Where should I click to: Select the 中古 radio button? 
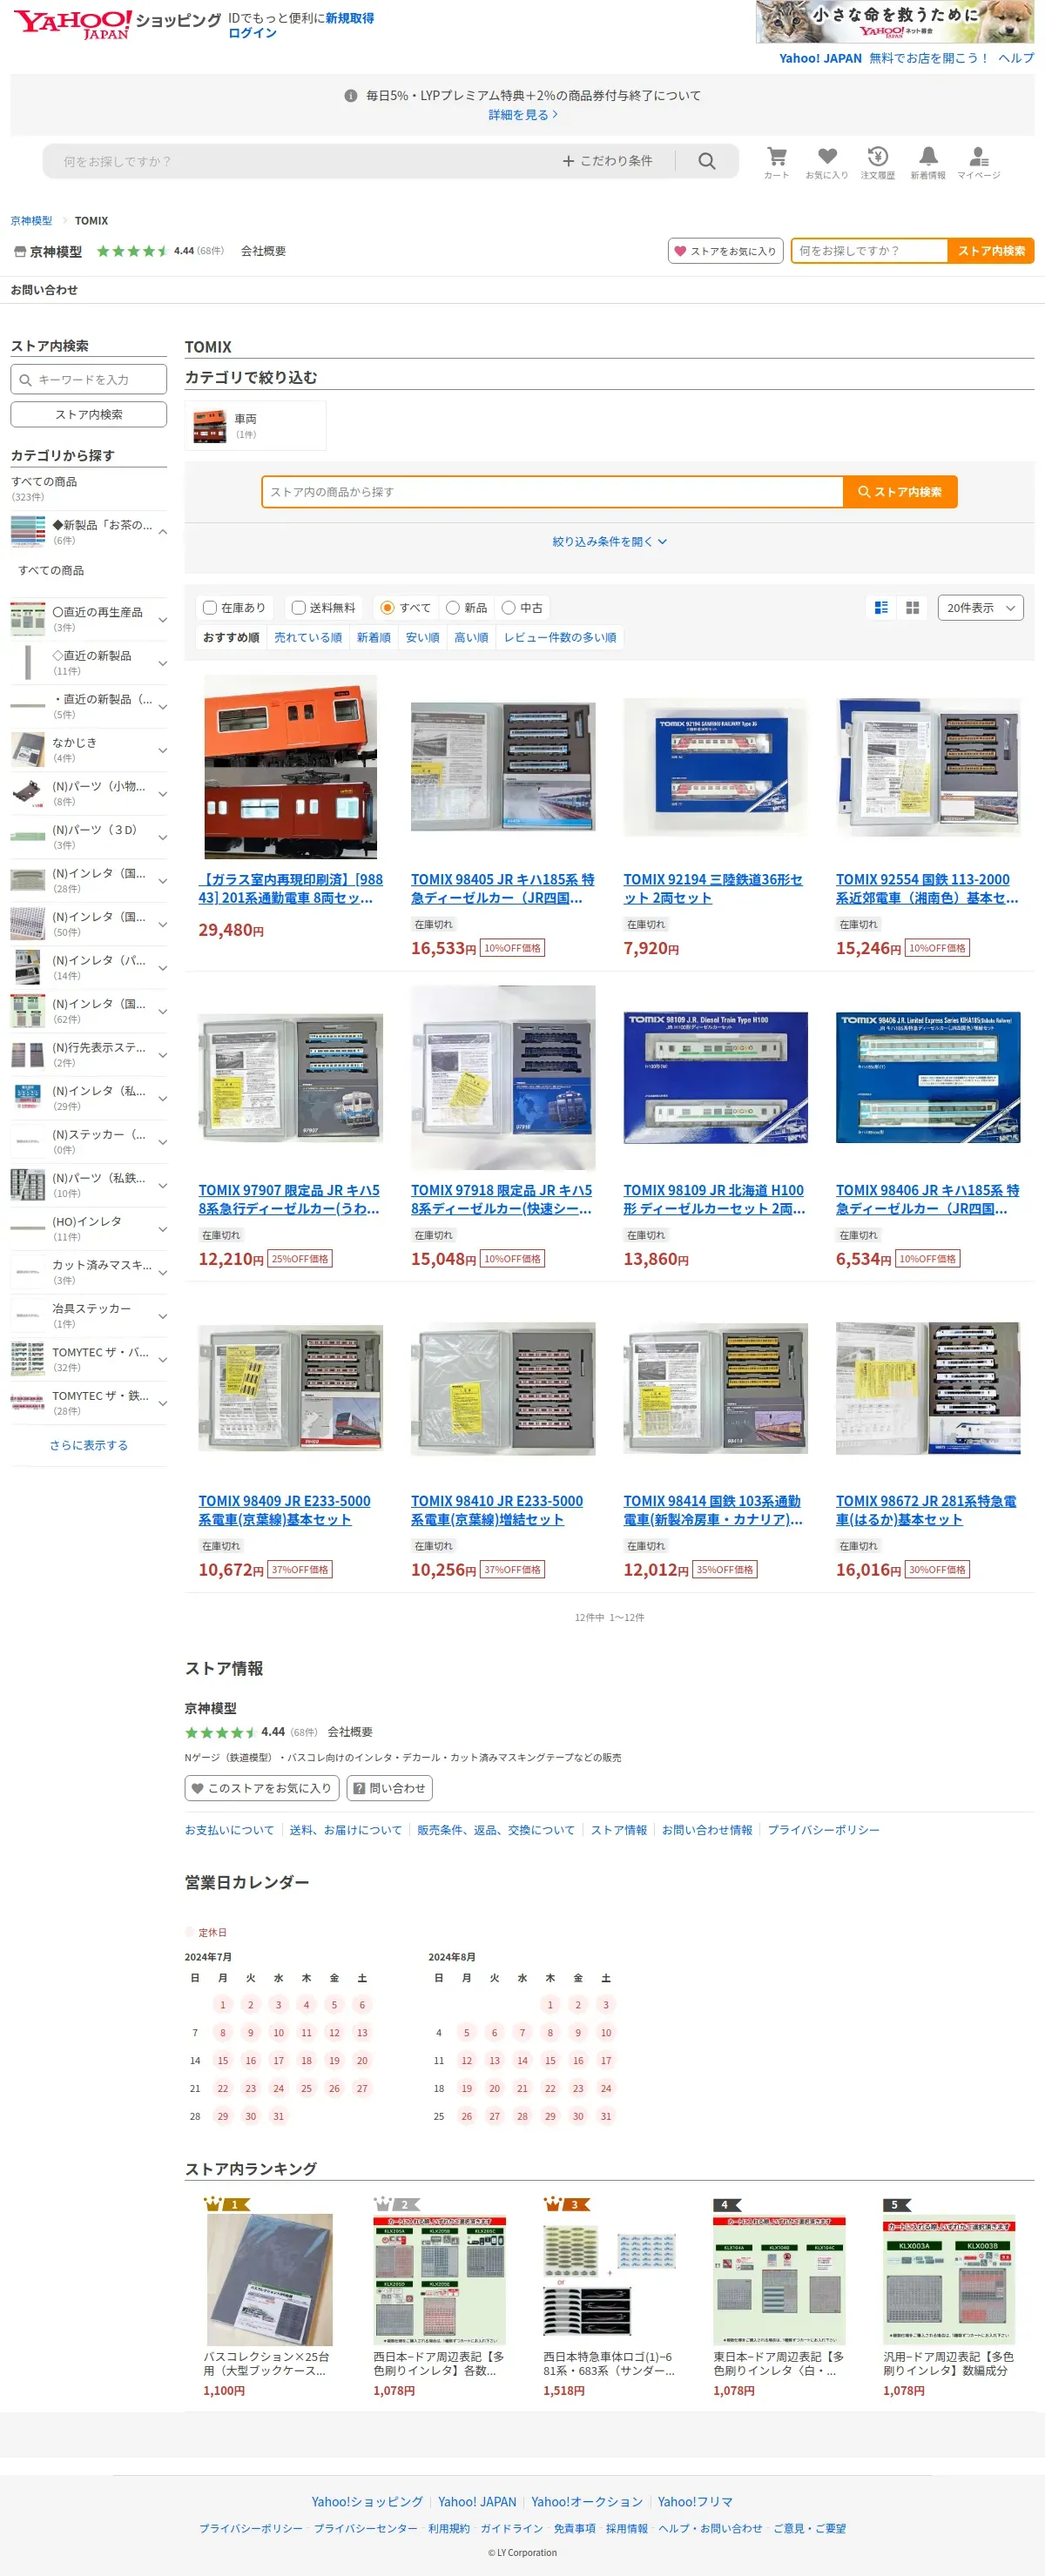[x=508, y=608]
